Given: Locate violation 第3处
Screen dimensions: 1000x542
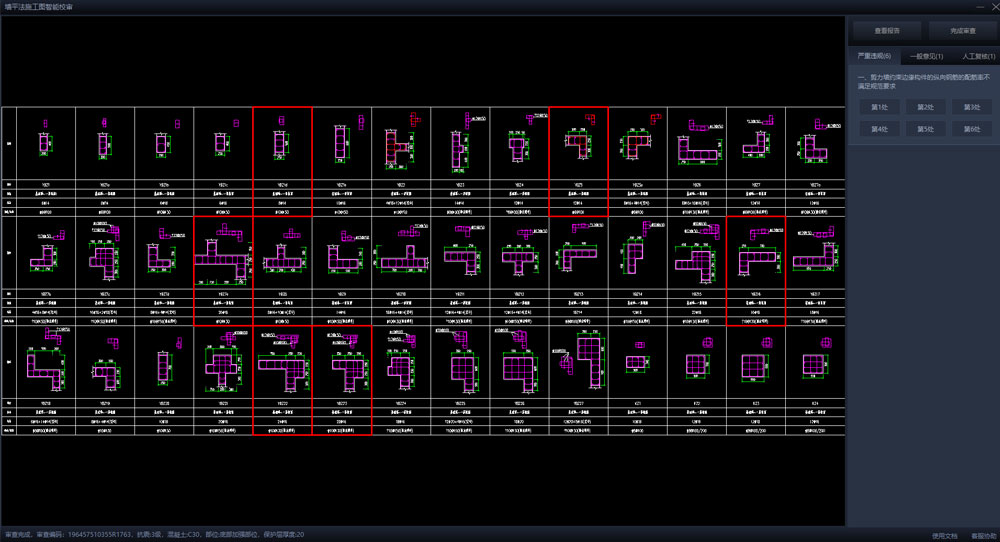Looking at the screenshot, I should click(970, 107).
